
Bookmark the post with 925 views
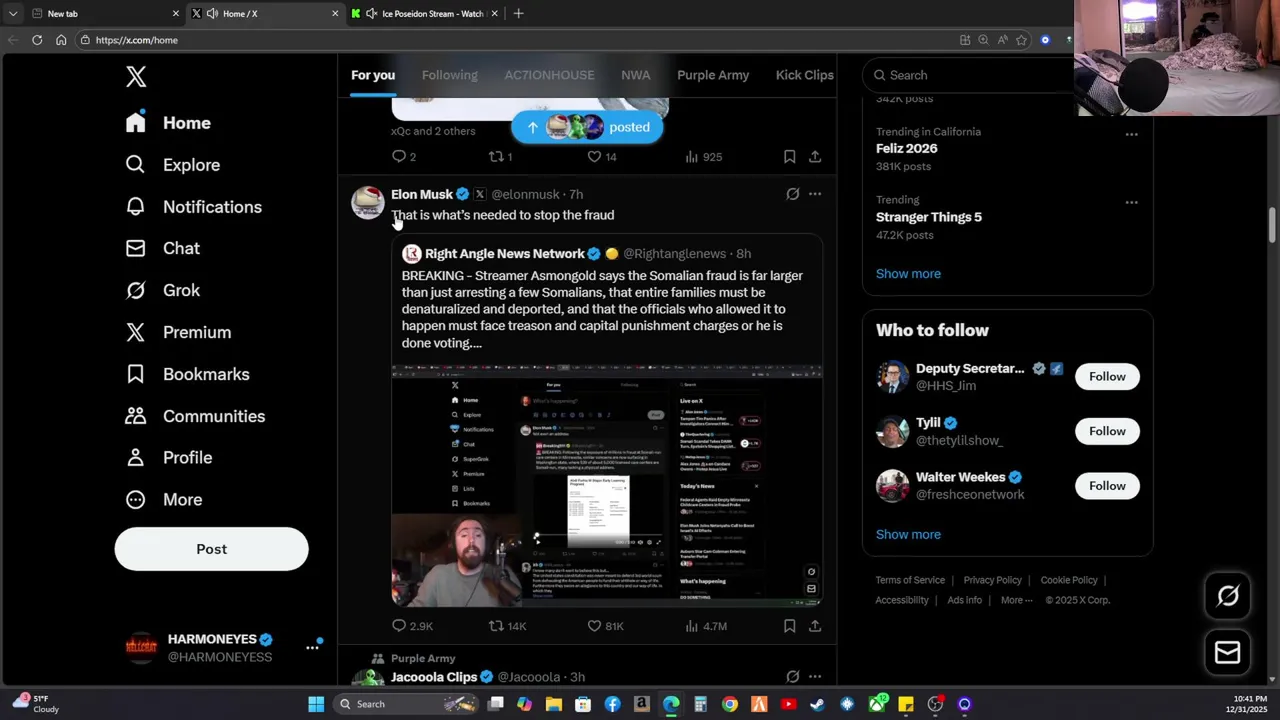coord(789,157)
